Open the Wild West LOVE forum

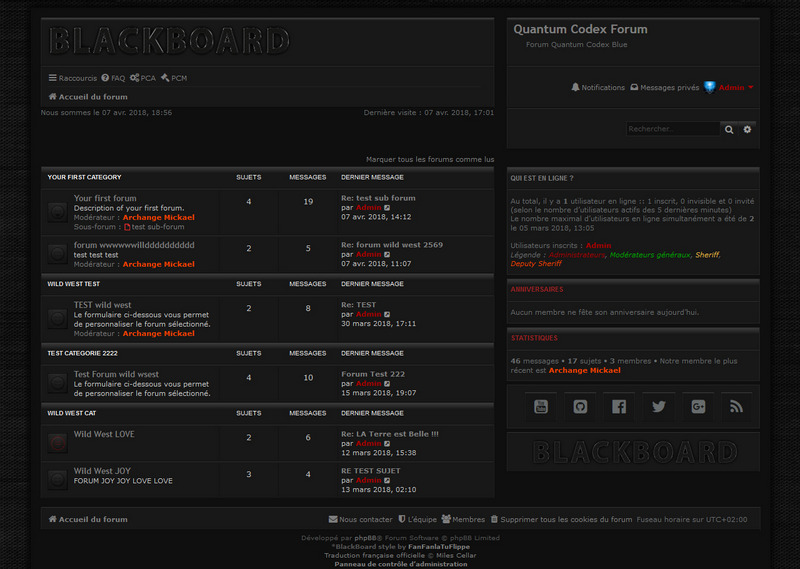click(x=104, y=435)
